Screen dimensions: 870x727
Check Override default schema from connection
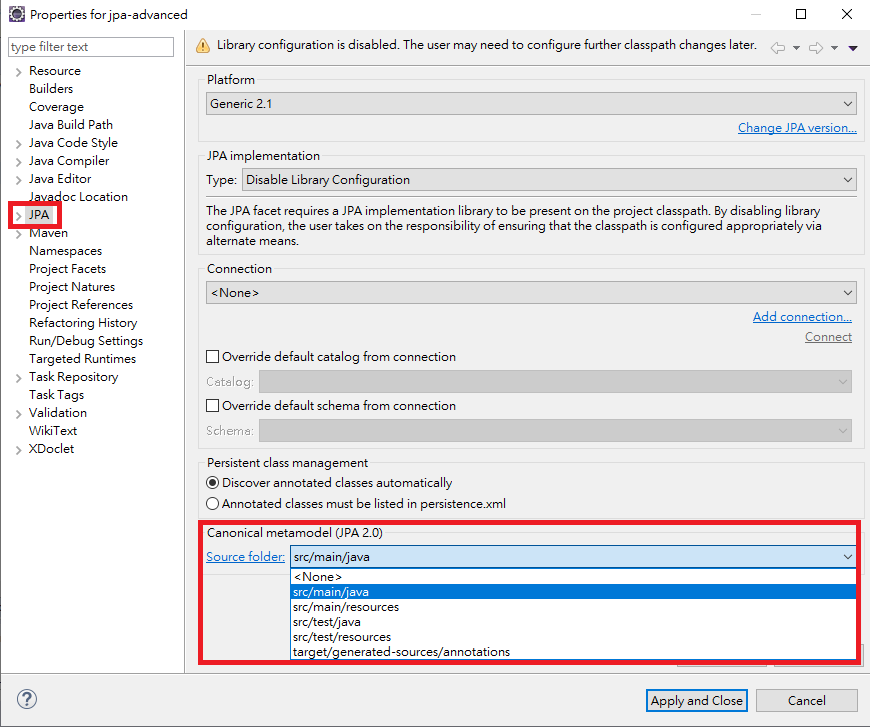click(x=213, y=406)
